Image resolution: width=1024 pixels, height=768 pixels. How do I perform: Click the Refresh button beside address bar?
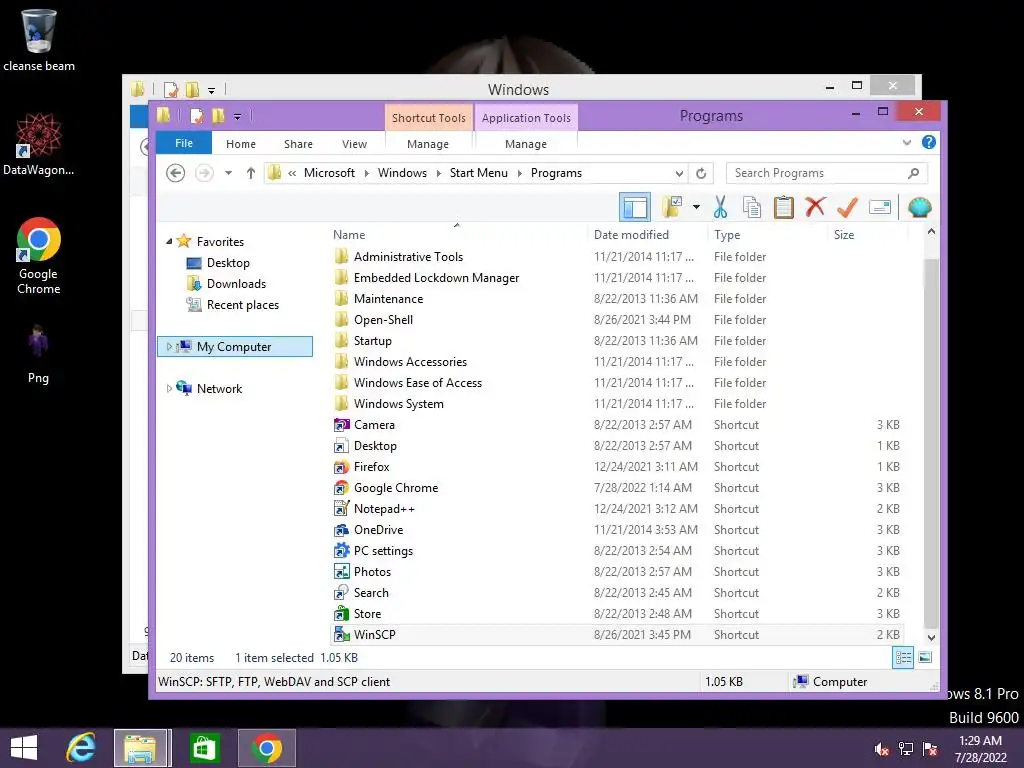point(701,173)
